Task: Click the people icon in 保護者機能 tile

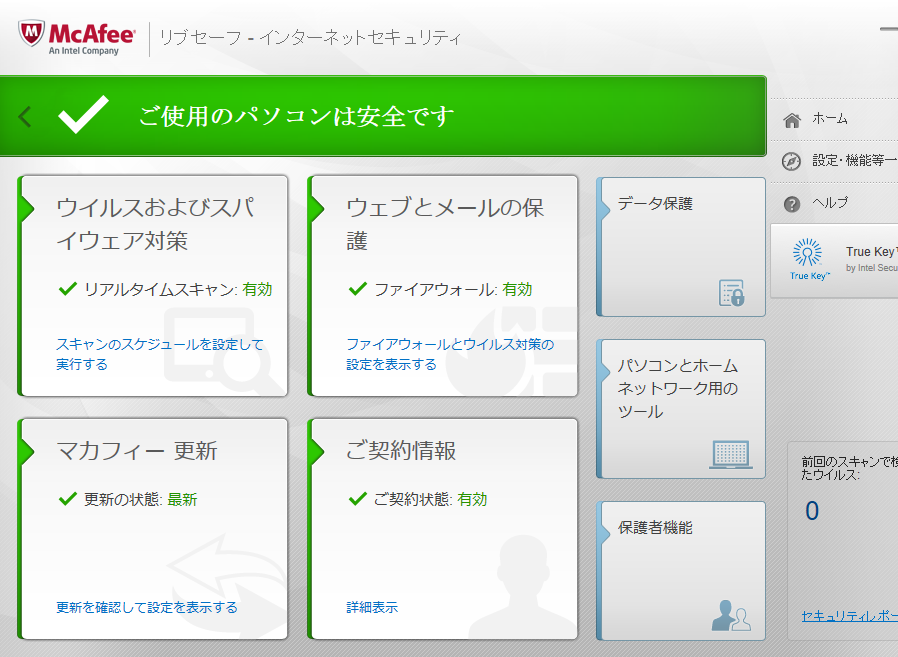Action: point(731,615)
